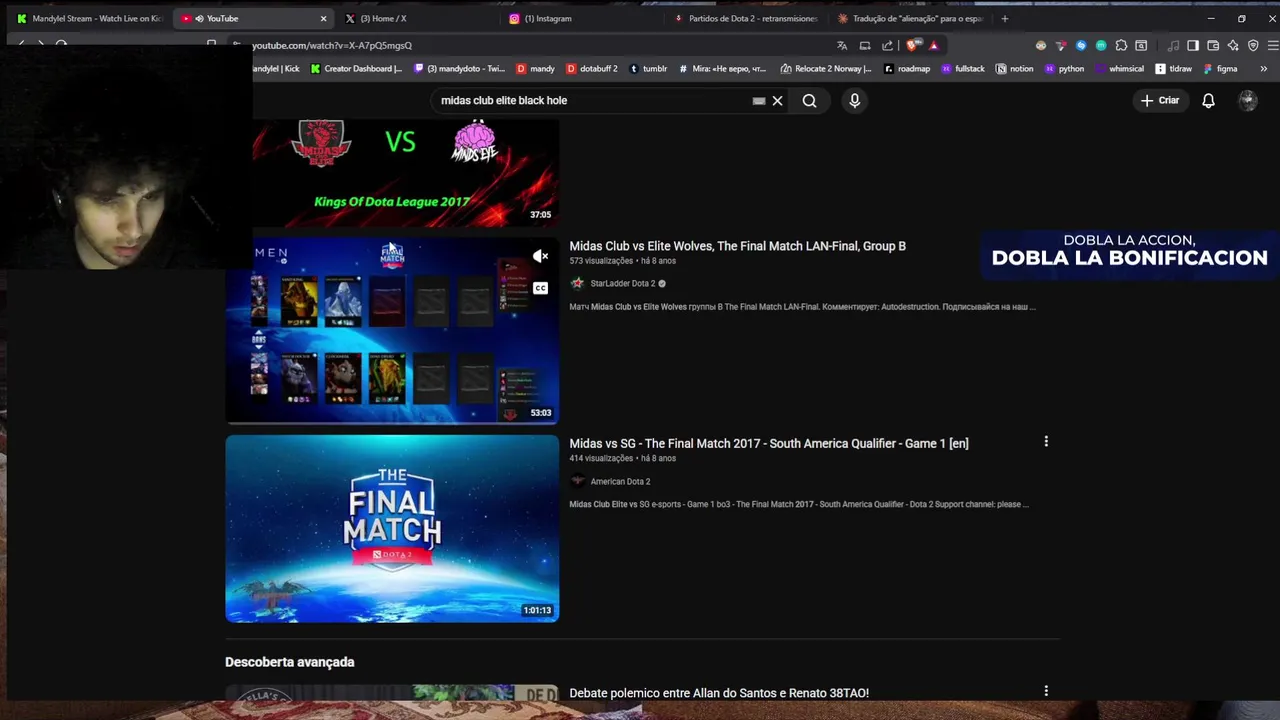
Task: Switch to Tradução de alienação tab
Action: [x=910, y=18]
